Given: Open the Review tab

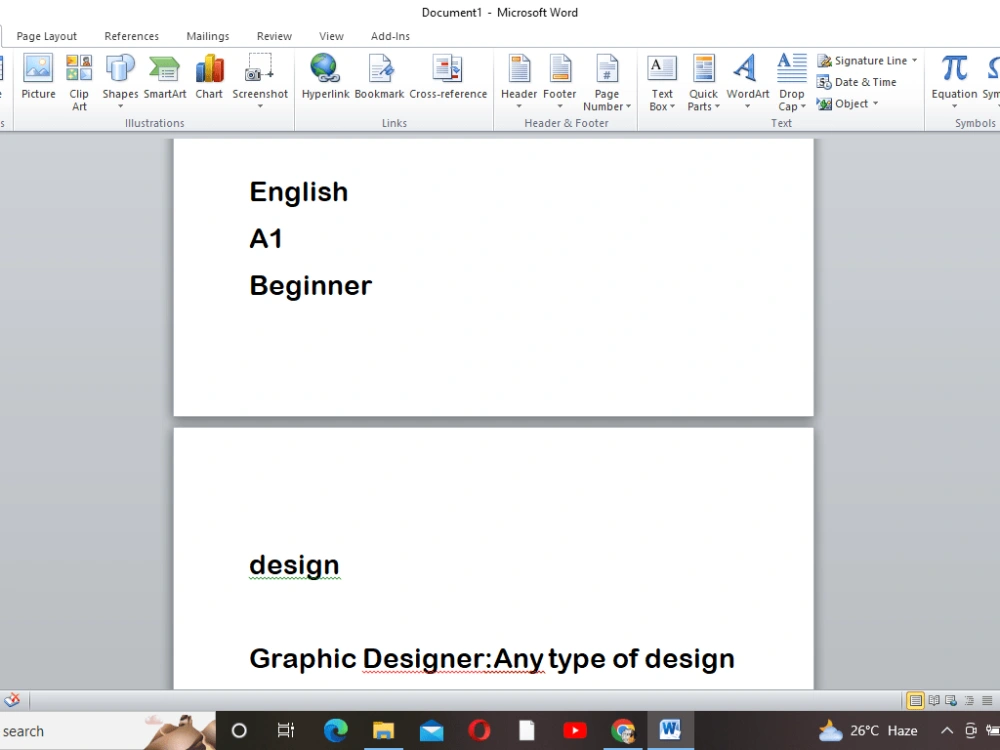Looking at the screenshot, I should 274,36.
